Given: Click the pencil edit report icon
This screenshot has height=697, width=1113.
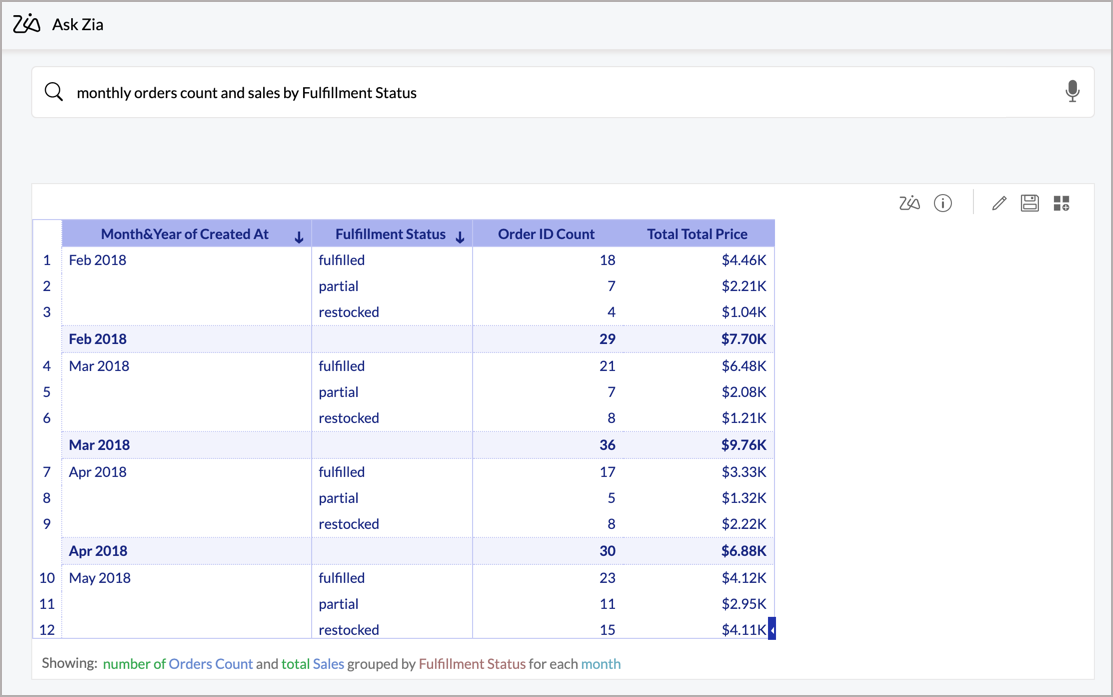Looking at the screenshot, I should coord(998,203).
